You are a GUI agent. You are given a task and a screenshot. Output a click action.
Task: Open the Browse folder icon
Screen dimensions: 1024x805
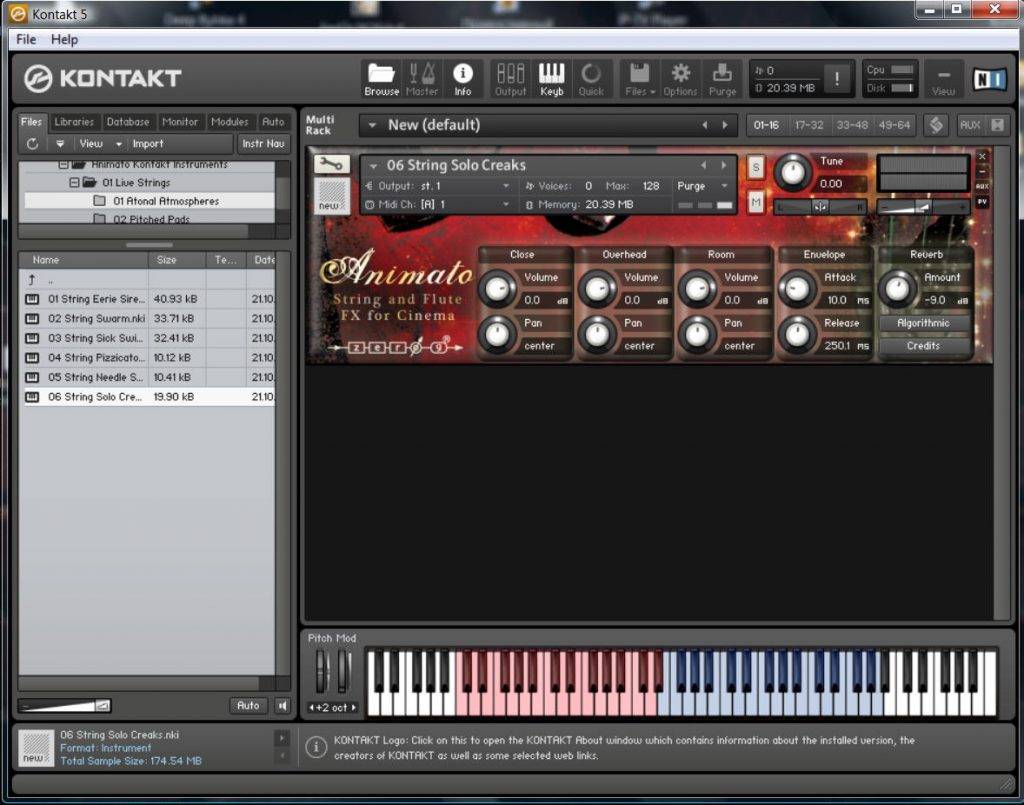point(381,78)
